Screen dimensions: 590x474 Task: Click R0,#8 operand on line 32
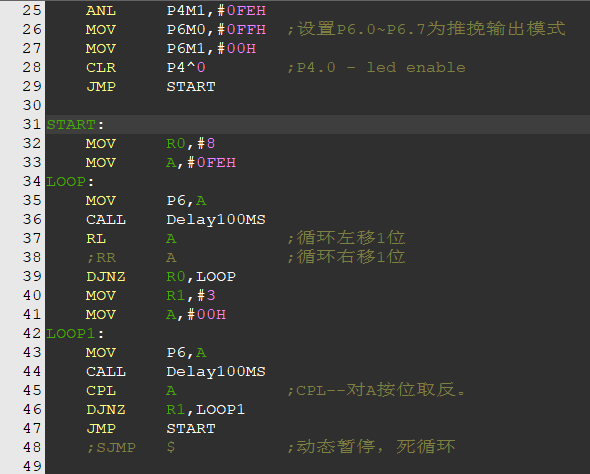[x=191, y=144]
